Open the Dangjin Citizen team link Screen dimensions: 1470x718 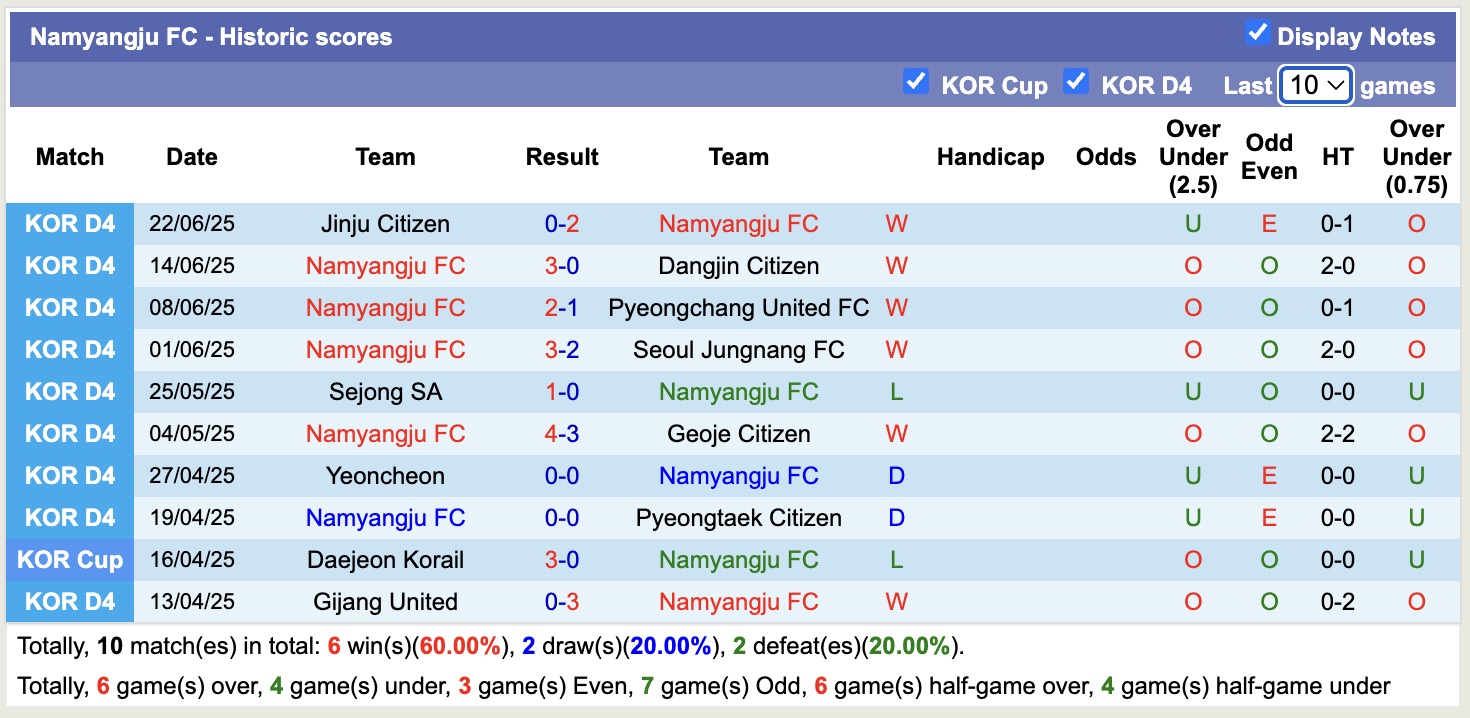(x=738, y=266)
